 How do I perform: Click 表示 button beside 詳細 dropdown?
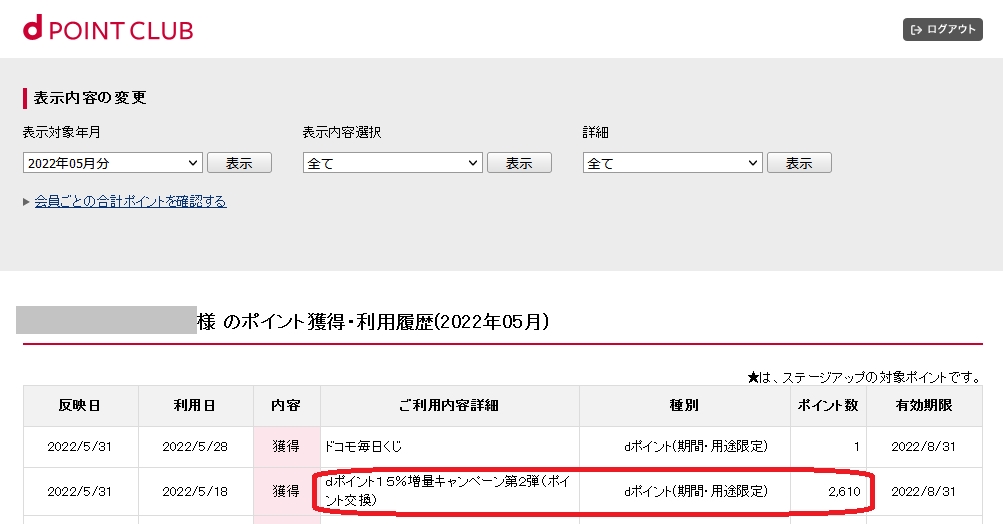coord(800,163)
